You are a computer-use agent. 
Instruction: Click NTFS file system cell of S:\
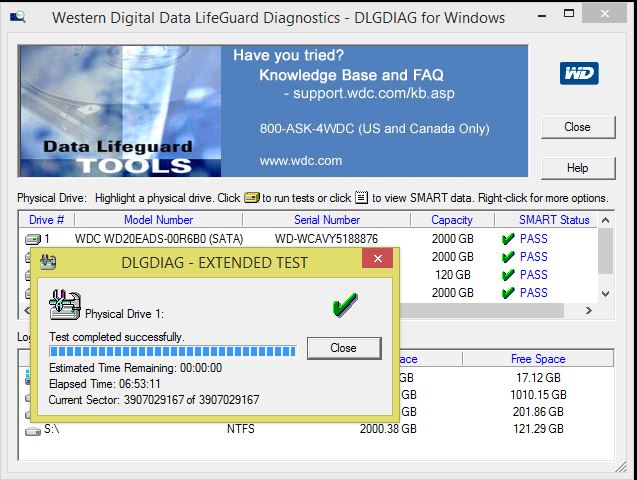(x=240, y=429)
